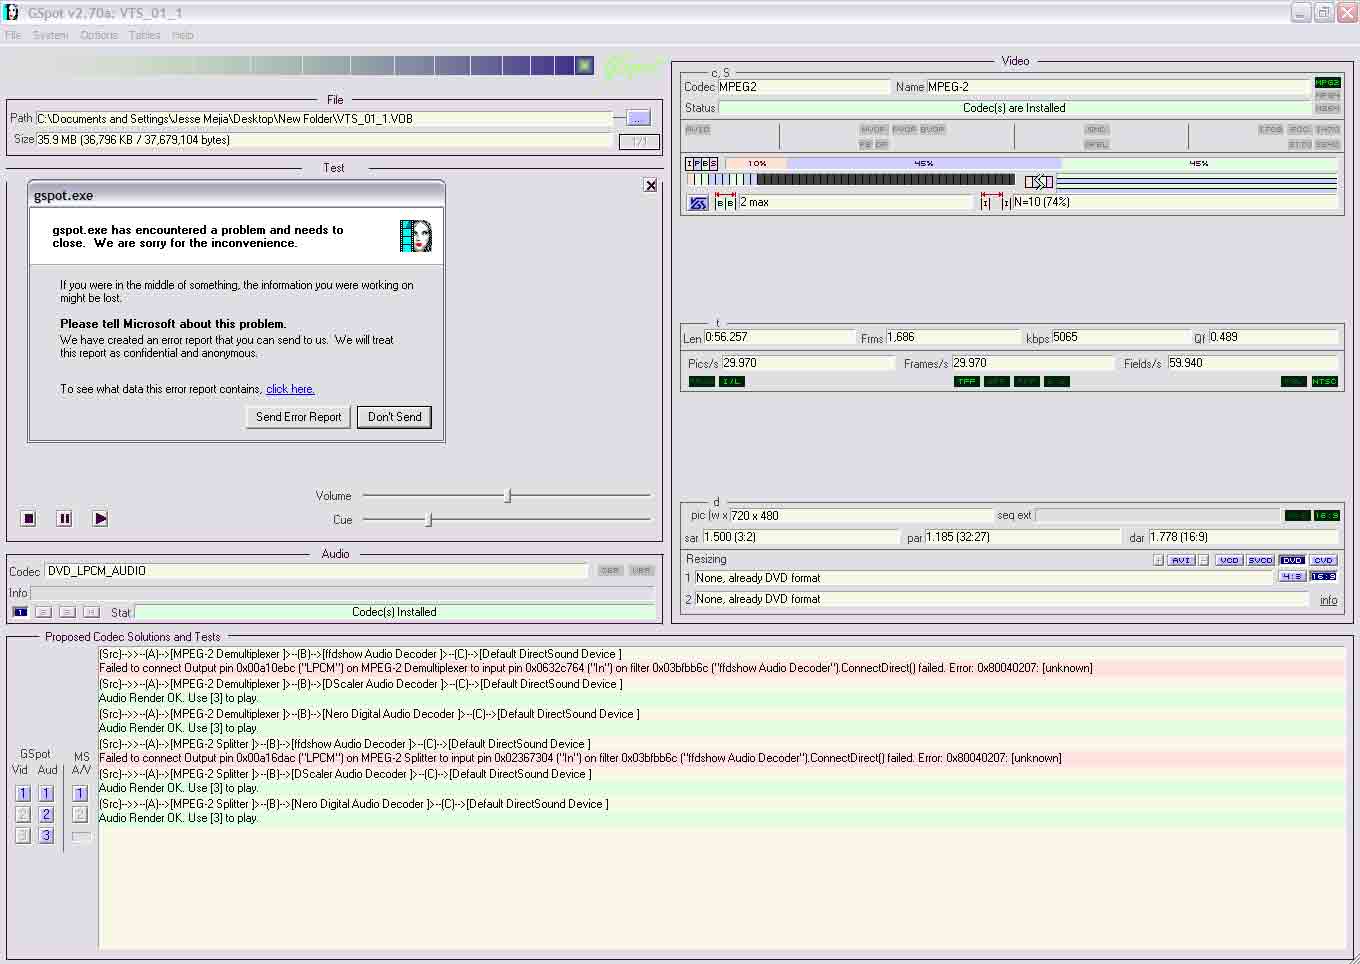
Task: Click GSpot Aud test button 3
Action: (46, 835)
